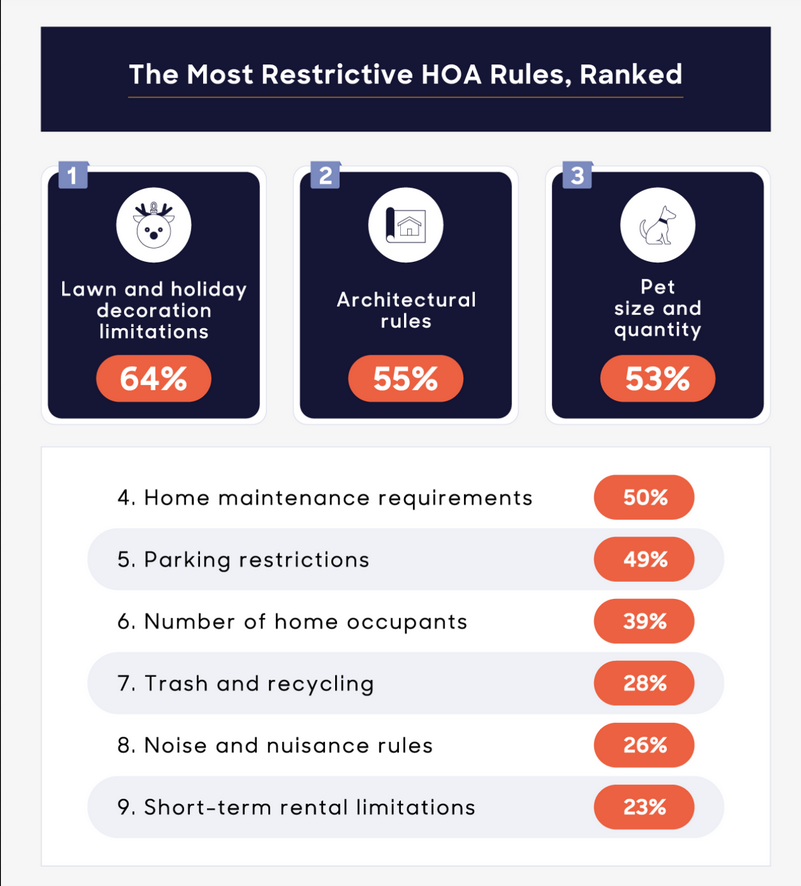Click the number 1 rank badge
This screenshot has height=886, width=801.
pos(70,176)
